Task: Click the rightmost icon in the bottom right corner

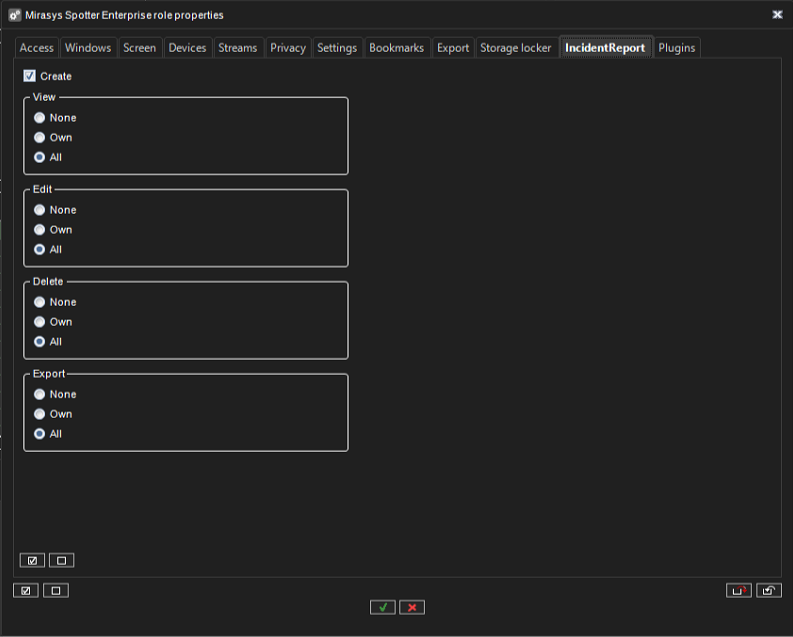Action: [x=768, y=590]
